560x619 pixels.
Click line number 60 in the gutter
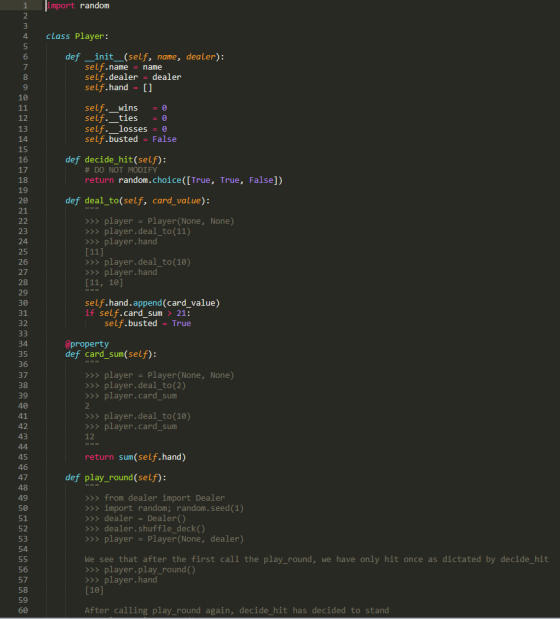[x=23, y=611]
